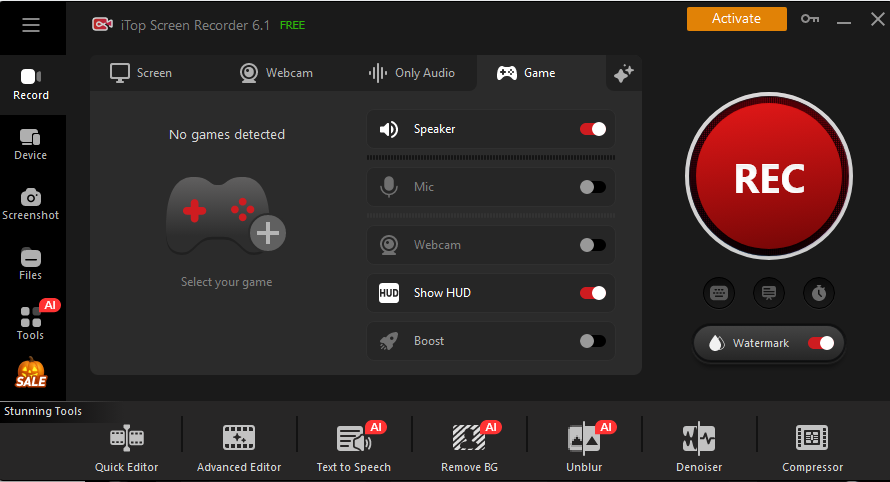Click the keyboard hotkeys icon
The image size is (890, 482).
click(x=720, y=292)
